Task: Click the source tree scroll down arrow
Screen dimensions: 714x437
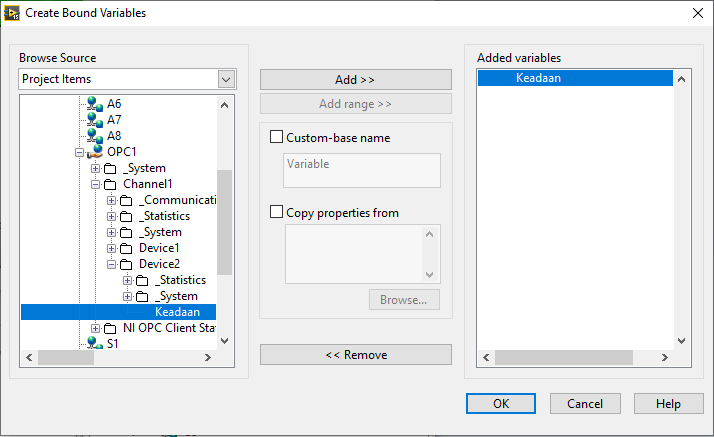Action: click(224, 340)
